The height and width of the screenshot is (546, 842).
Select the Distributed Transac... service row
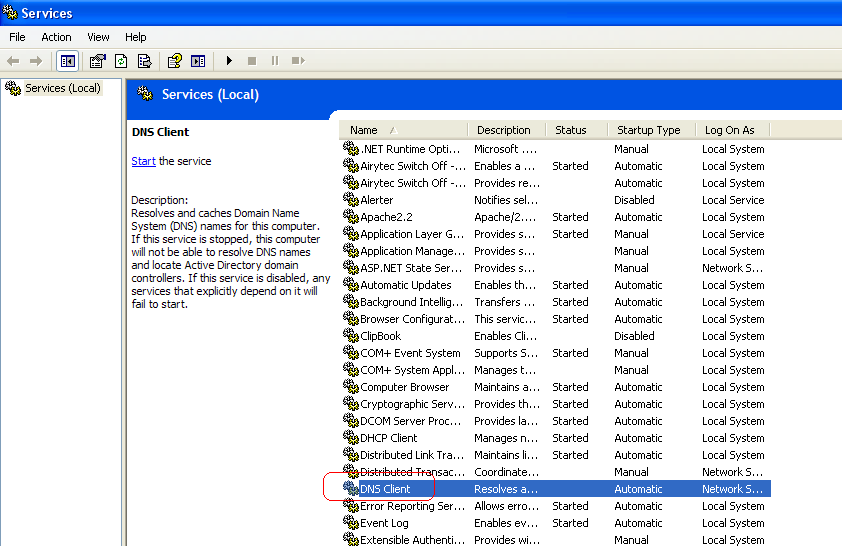pos(556,472)
